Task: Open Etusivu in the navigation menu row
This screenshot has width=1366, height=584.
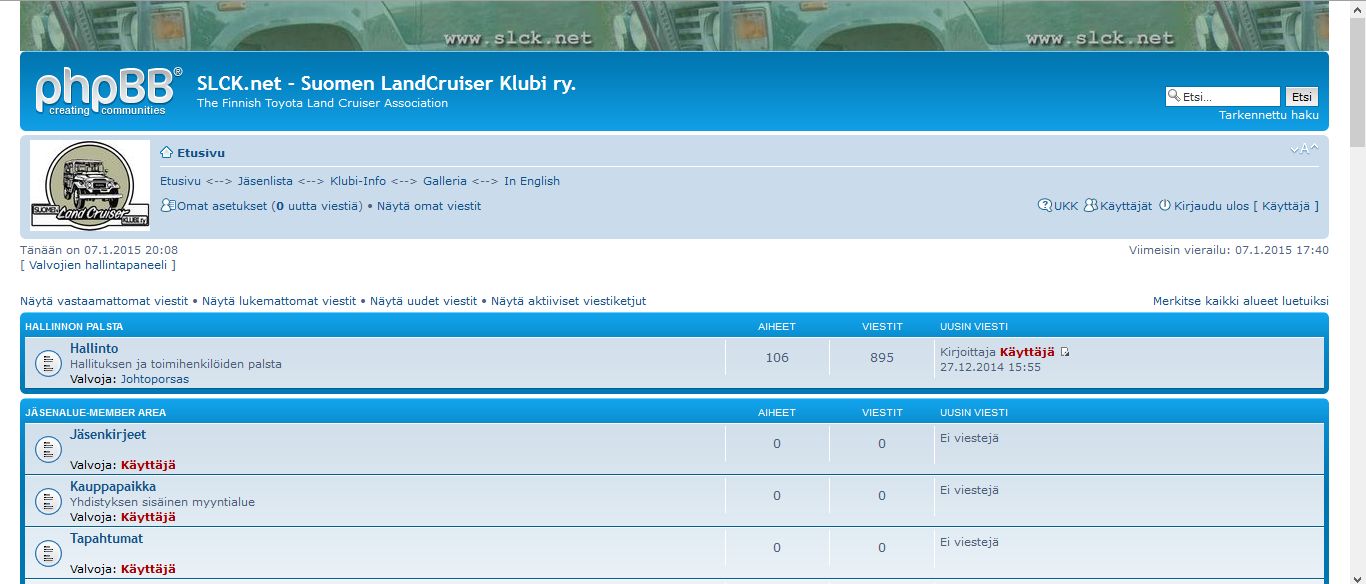Action: click(180, 181)
